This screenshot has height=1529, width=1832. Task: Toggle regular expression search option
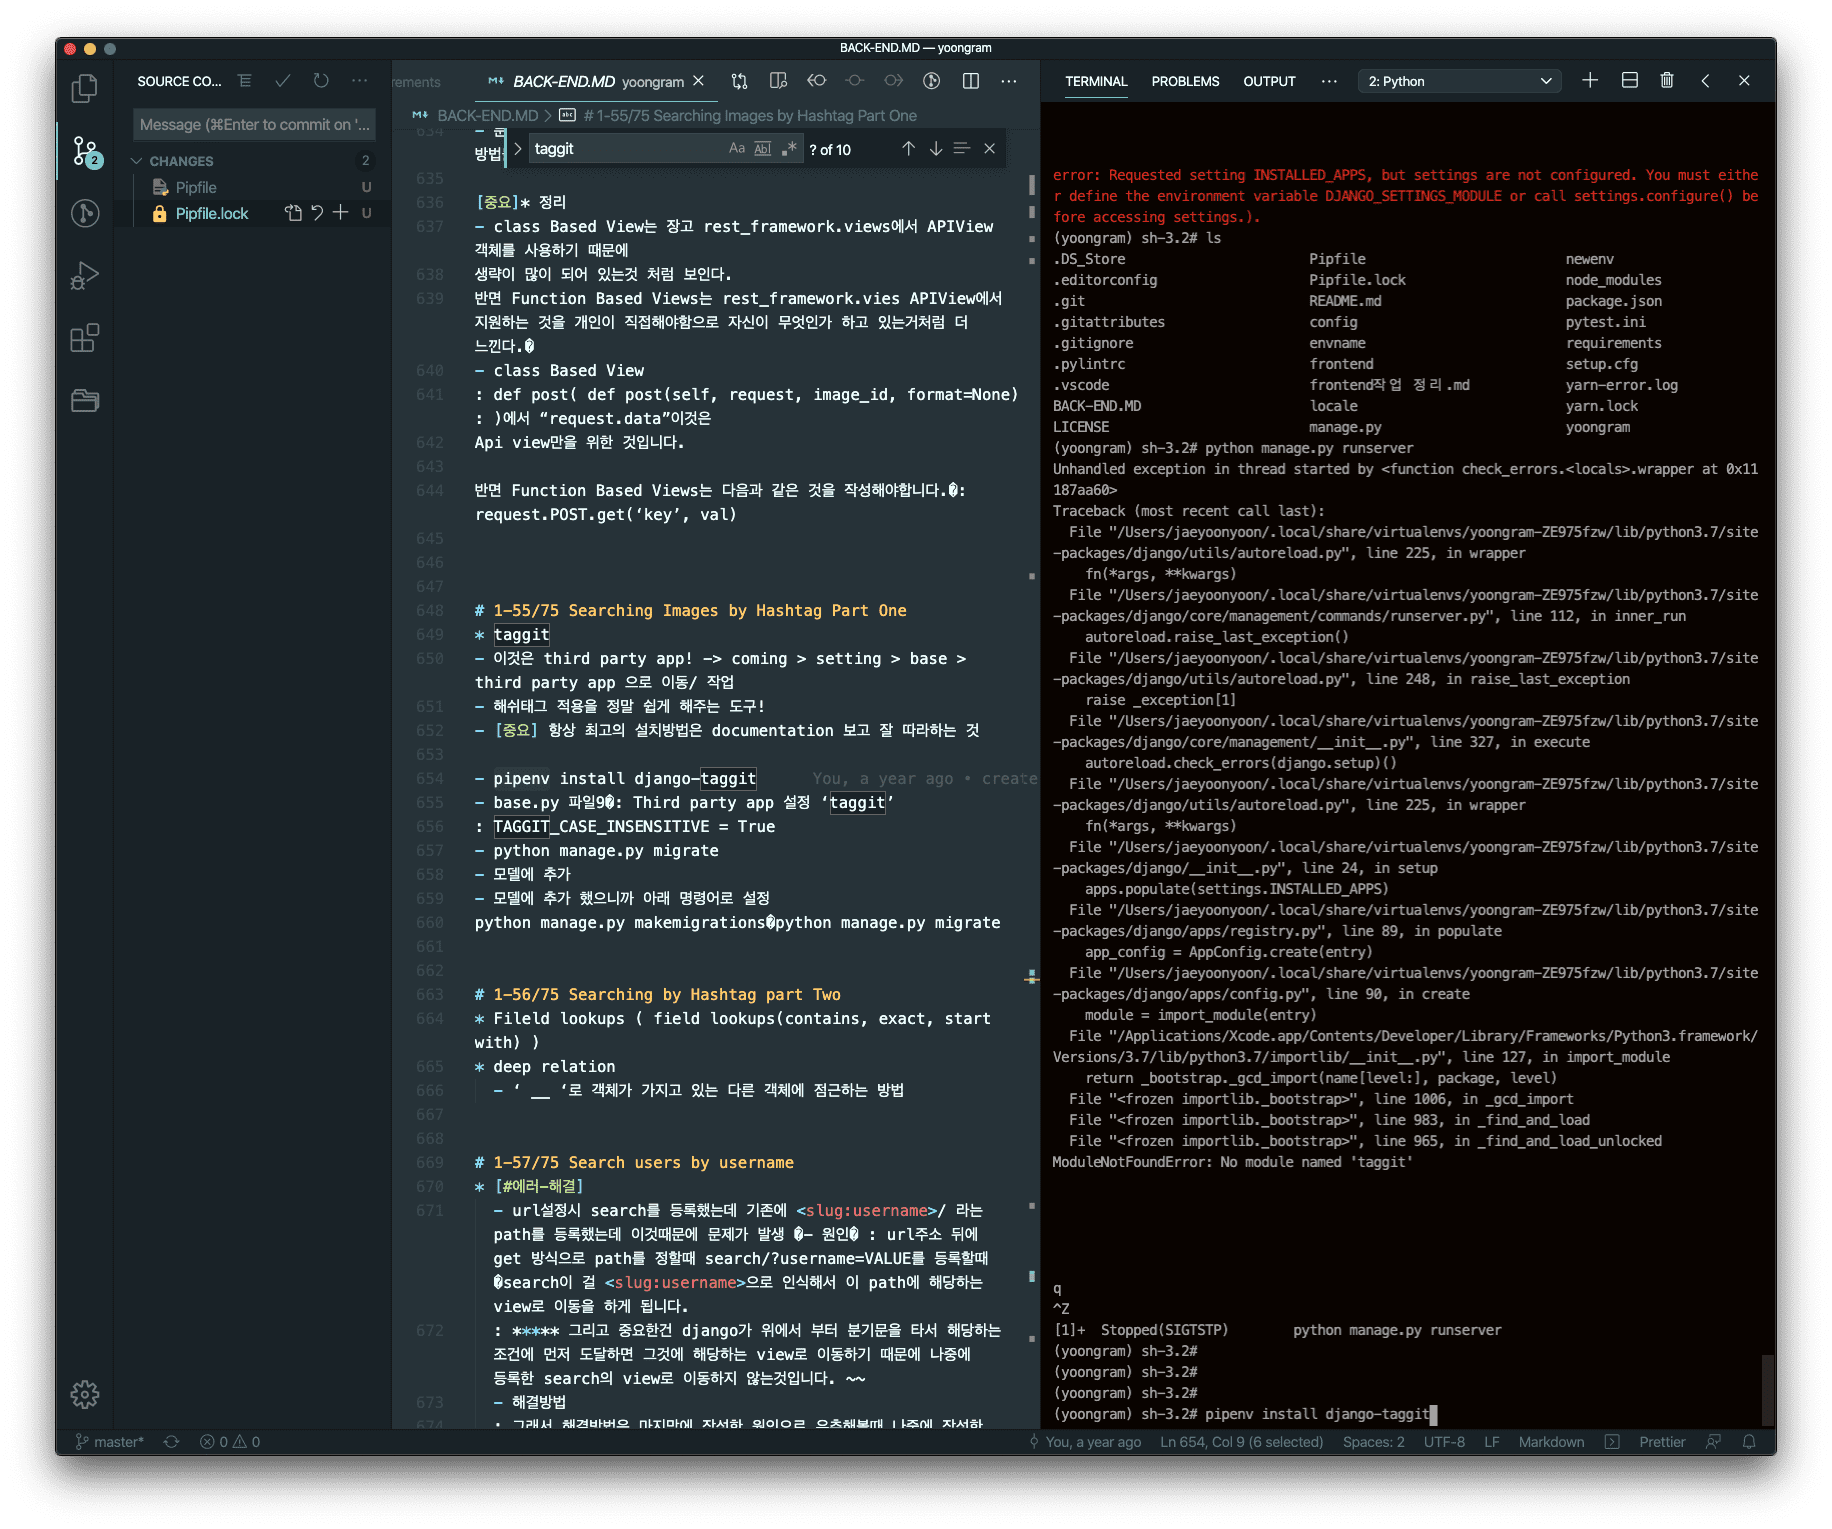tap(789, 149)
